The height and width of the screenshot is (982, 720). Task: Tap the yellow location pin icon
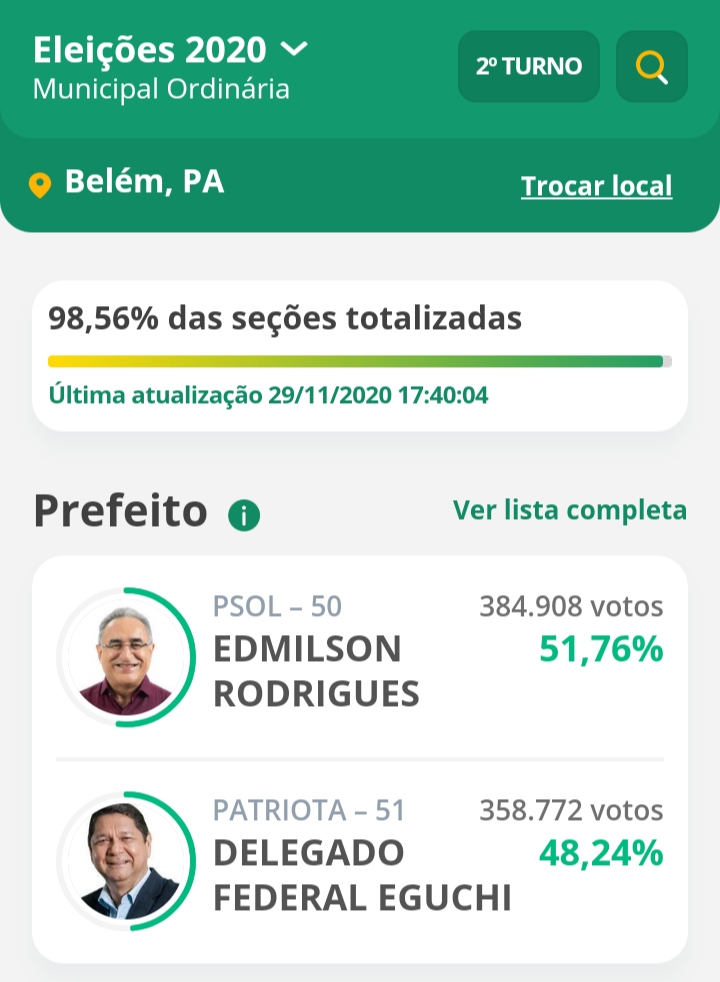[x=40, y=185]
